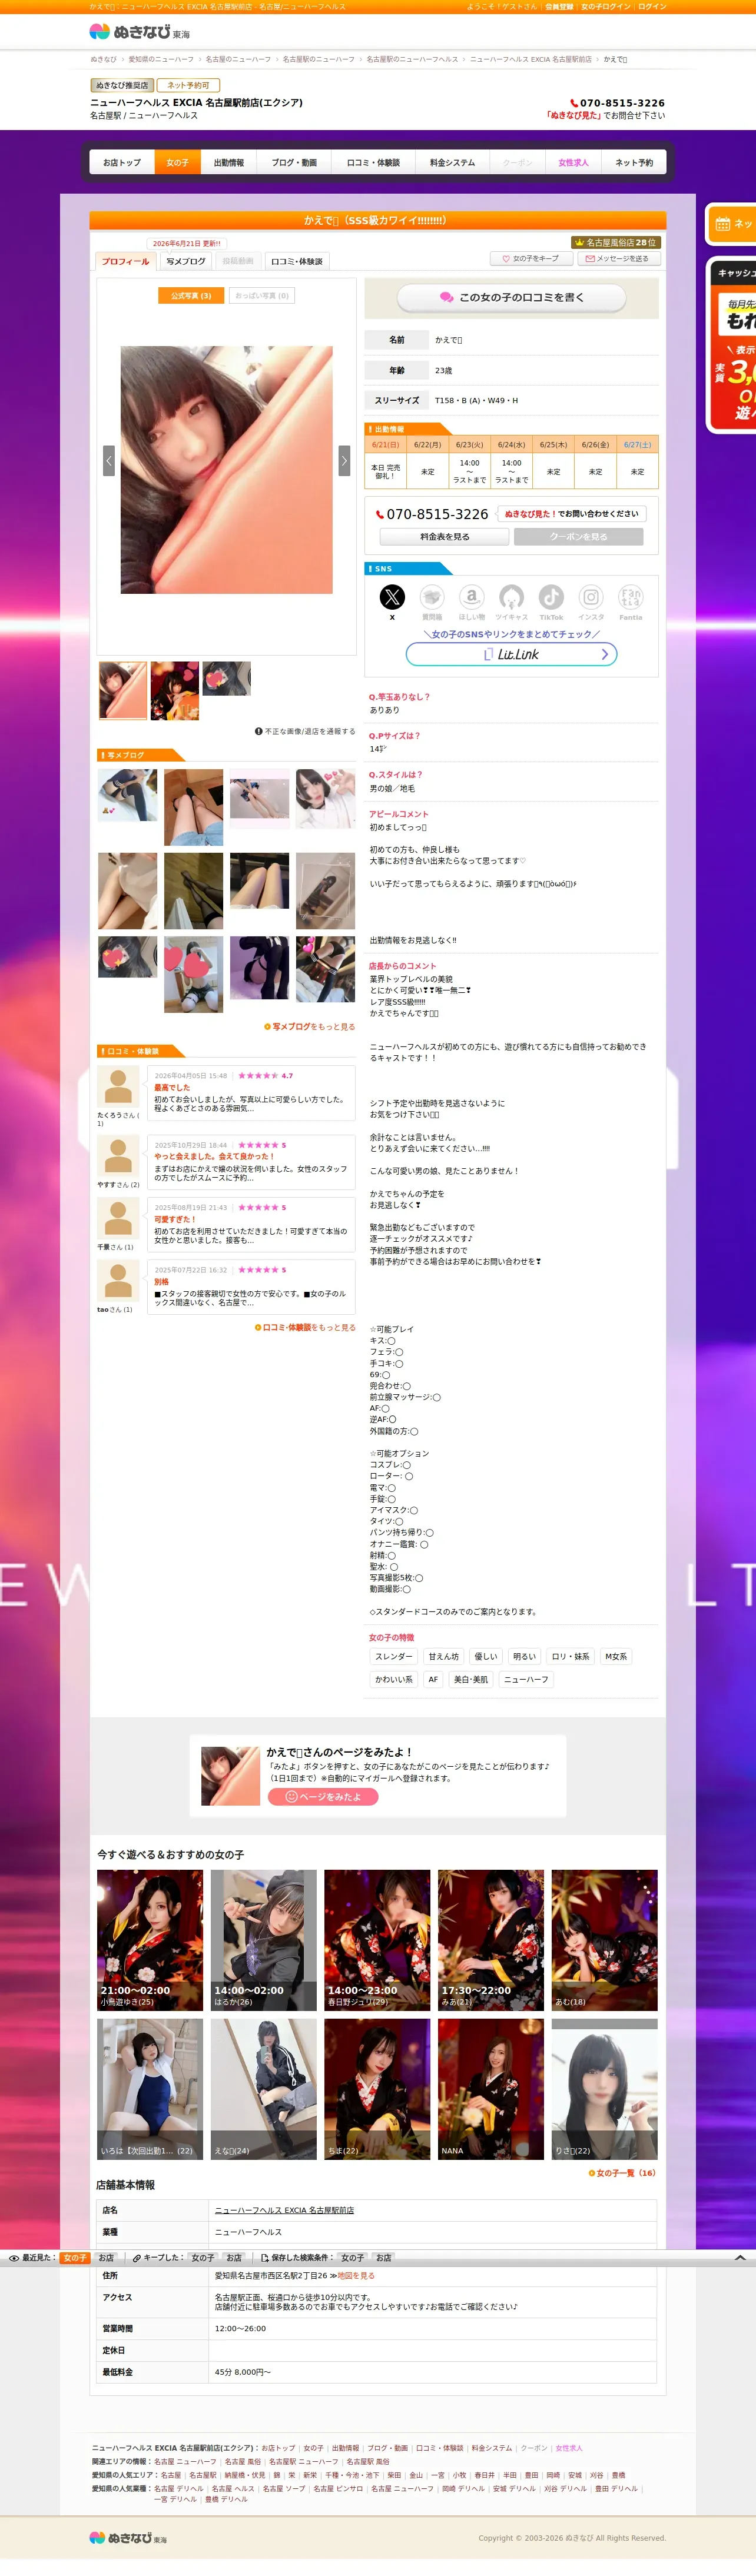Open the はるか(26) recommended card
756x2576 pixels.
264,1940
